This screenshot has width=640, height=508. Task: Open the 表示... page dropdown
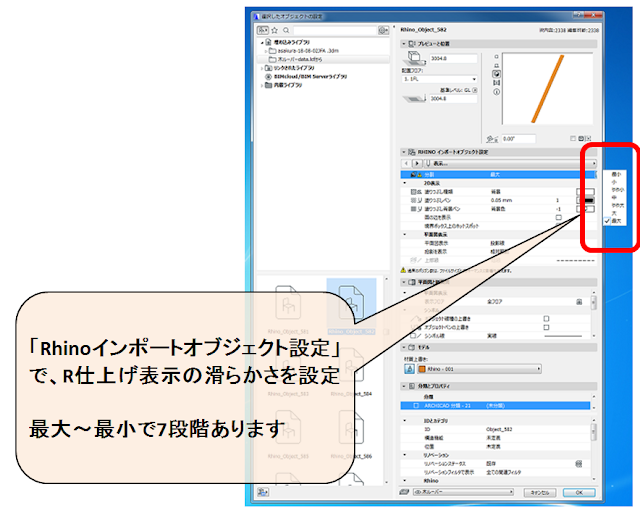(x=510, y=164)
